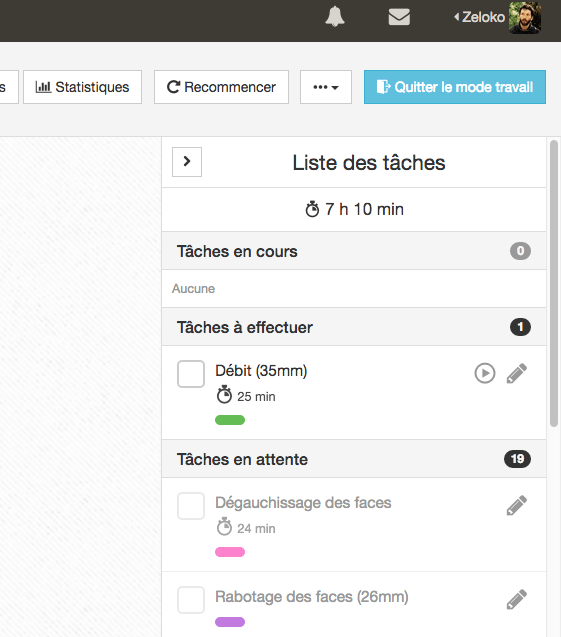
Task: Open the notifications bell
Action: pos(335,17)
